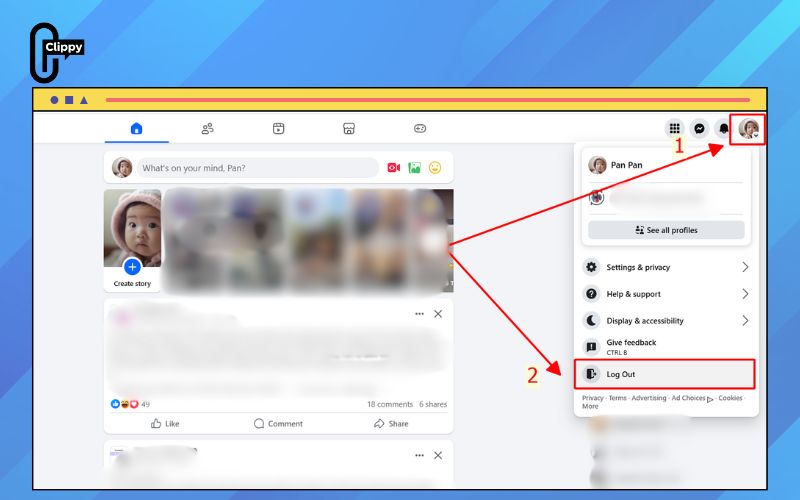Click Log Out

664,374
